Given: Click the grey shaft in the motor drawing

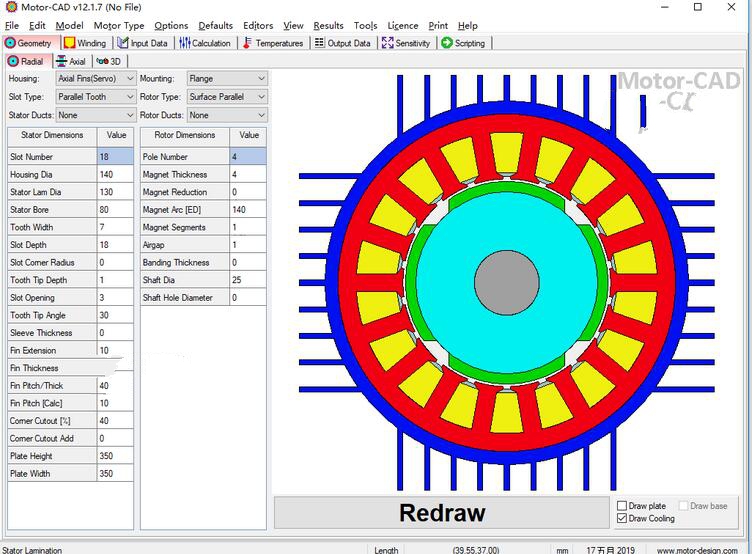Looking at the screenshot, I should click(507, 283).
